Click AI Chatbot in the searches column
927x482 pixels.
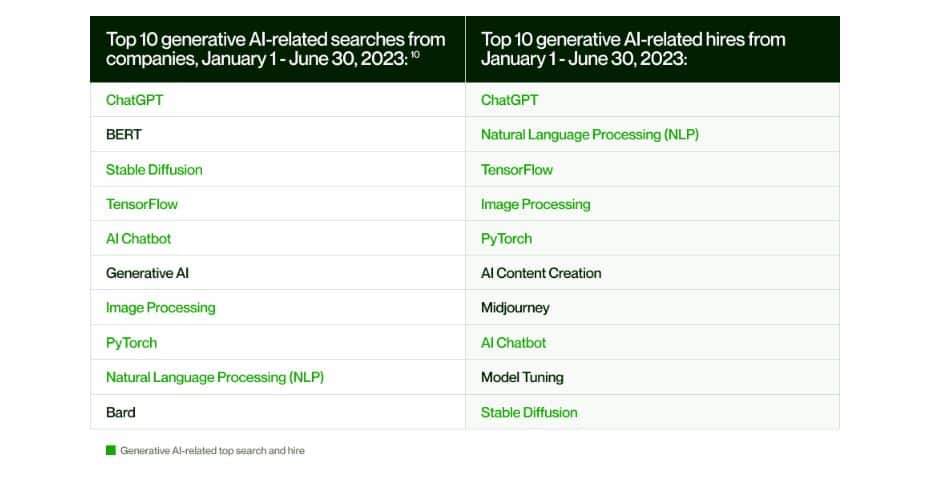(x=138, y=239)
